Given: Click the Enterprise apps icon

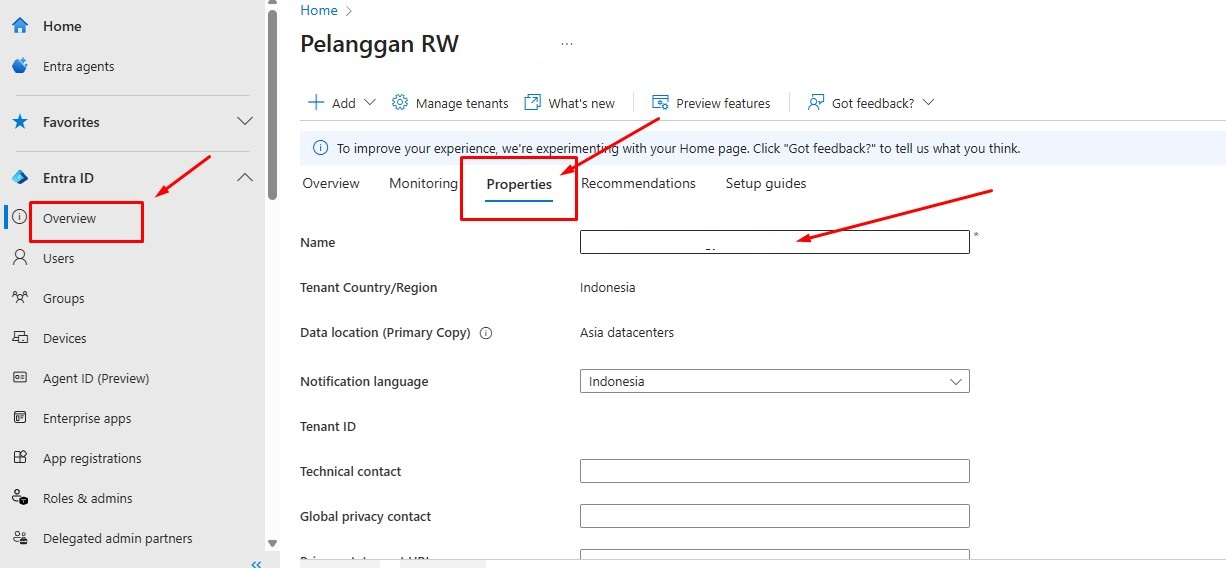Looking at the screenshot, I should [20, 418].
